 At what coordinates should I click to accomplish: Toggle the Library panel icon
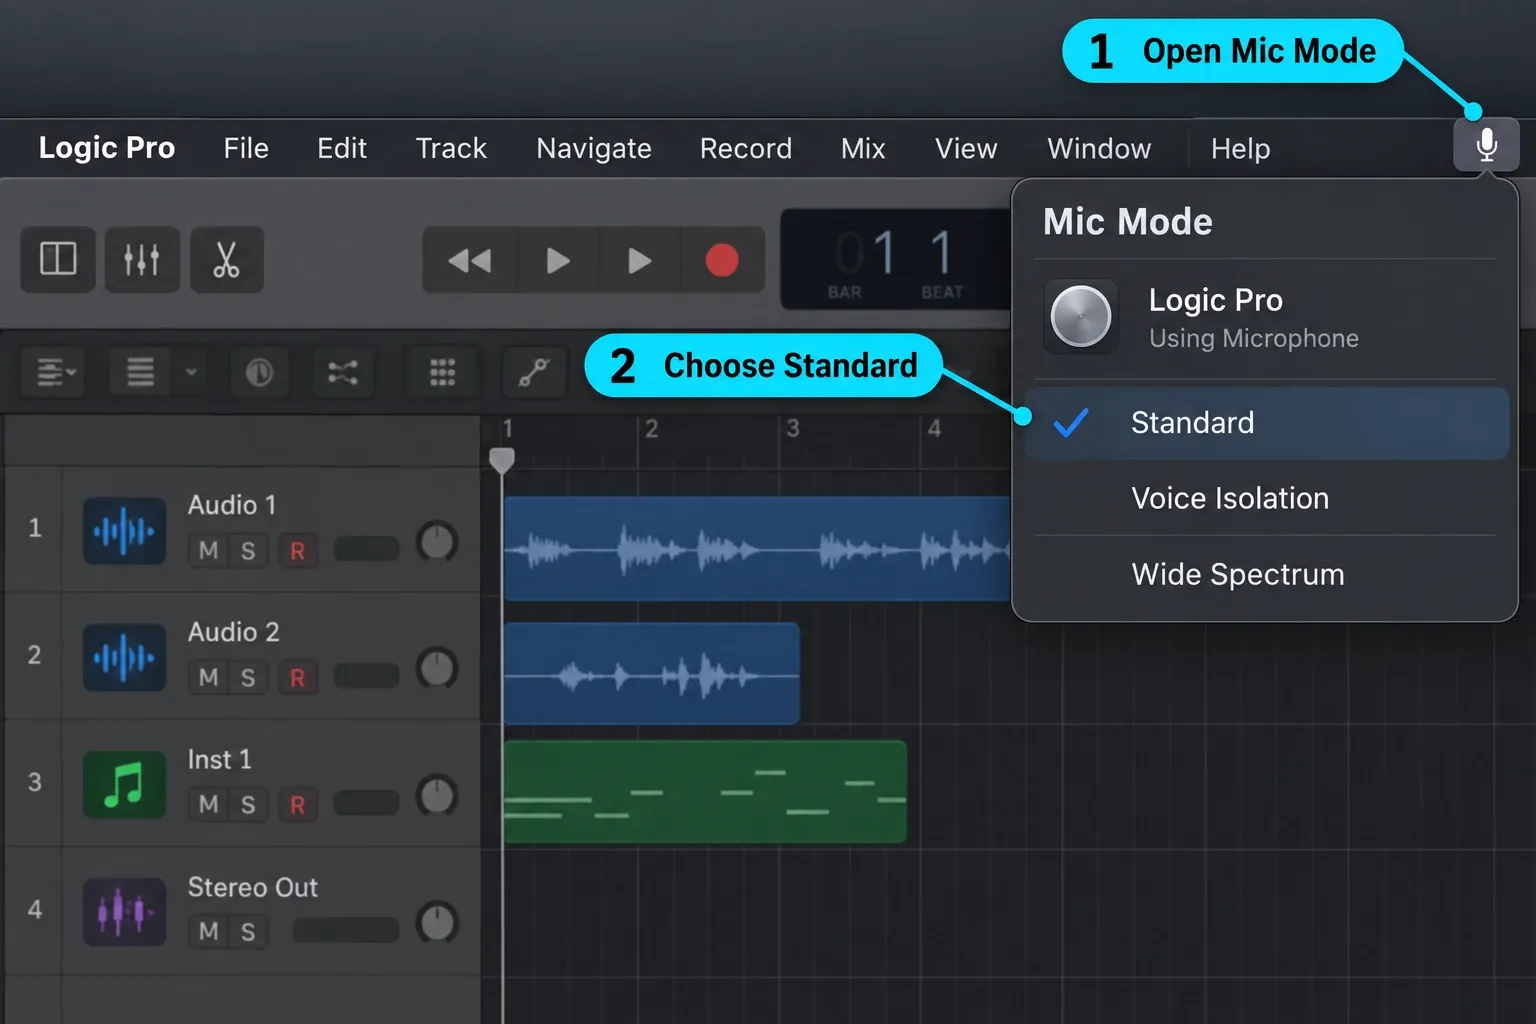pyautogui.click(x=58, y=259)
